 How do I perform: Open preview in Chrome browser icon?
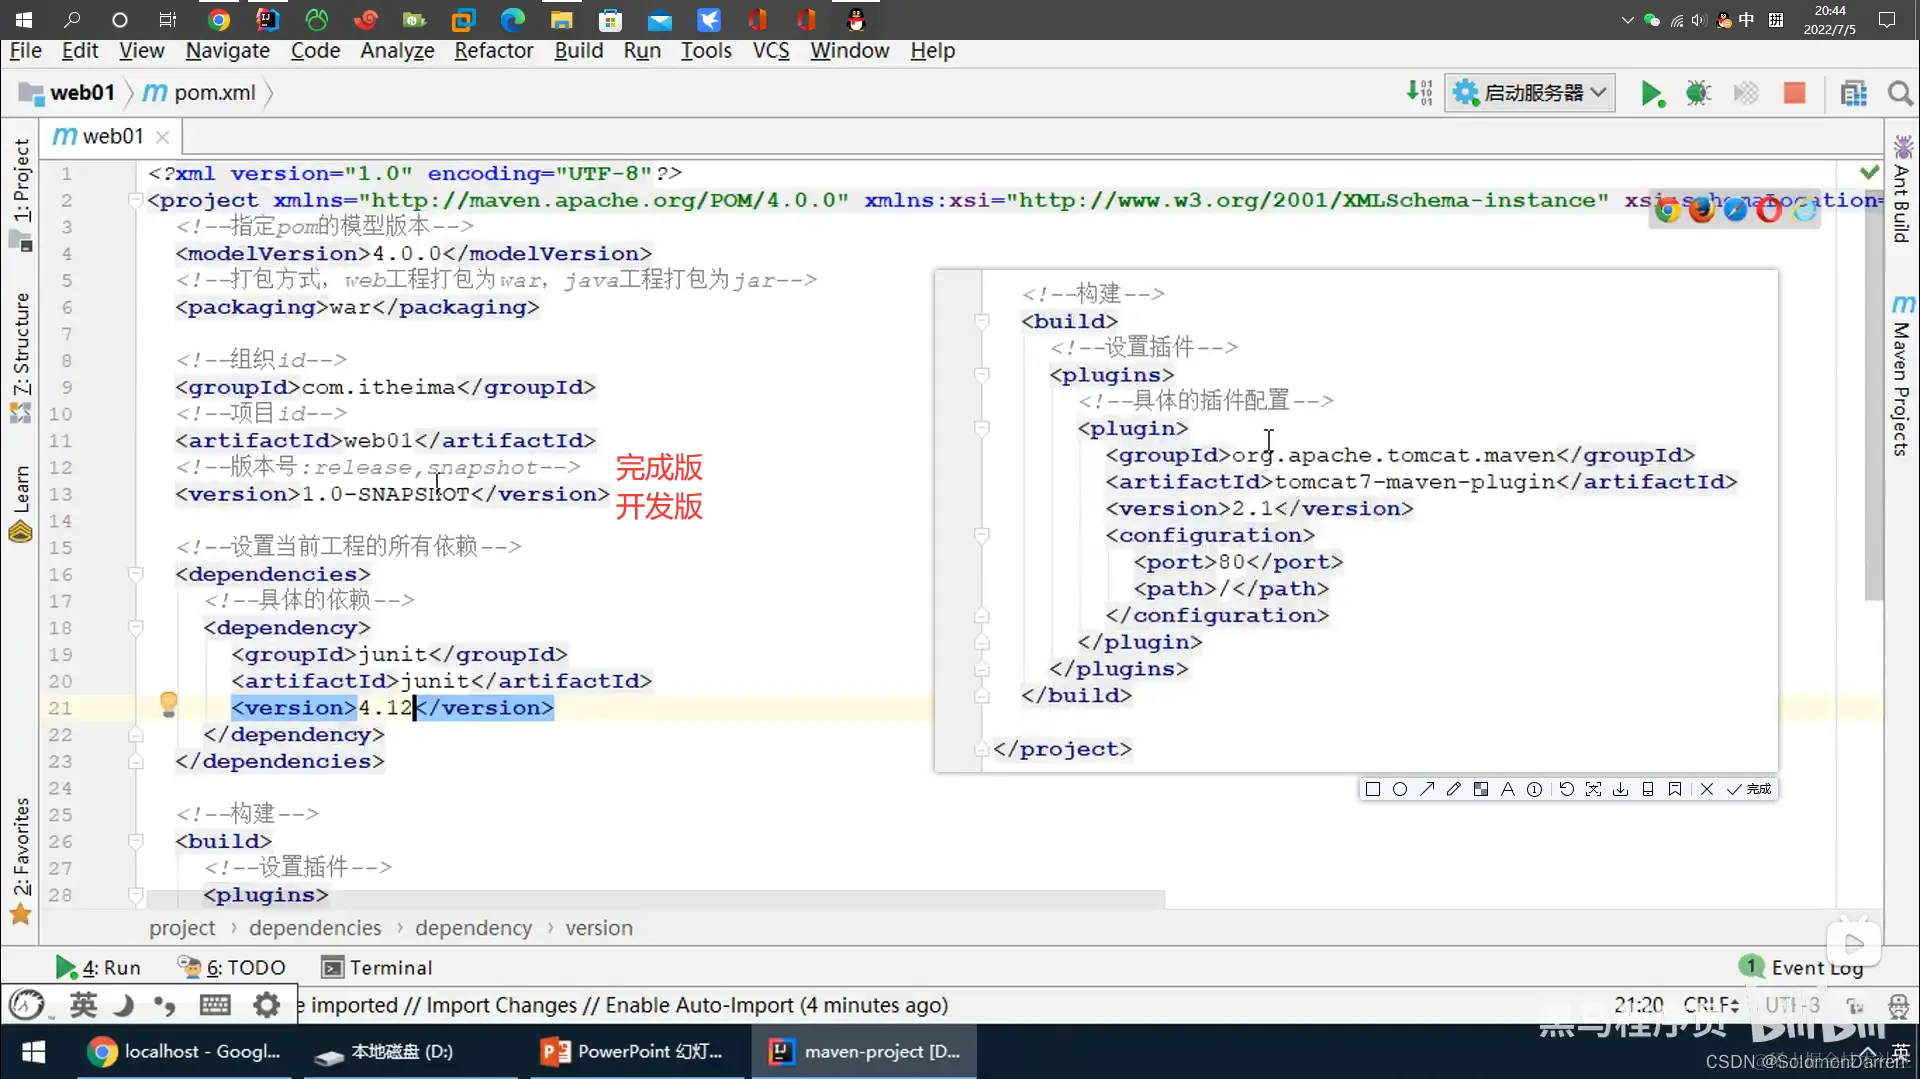1667,210
